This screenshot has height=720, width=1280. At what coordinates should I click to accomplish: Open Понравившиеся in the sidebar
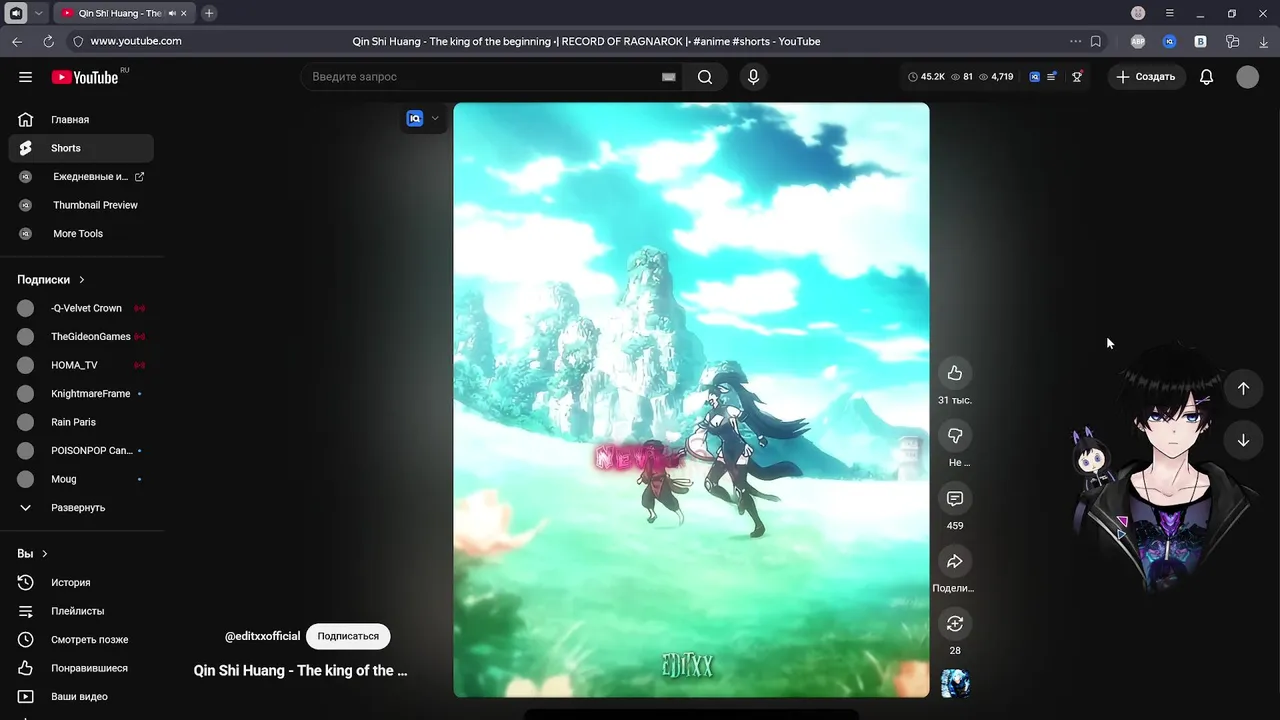[80, 668]
